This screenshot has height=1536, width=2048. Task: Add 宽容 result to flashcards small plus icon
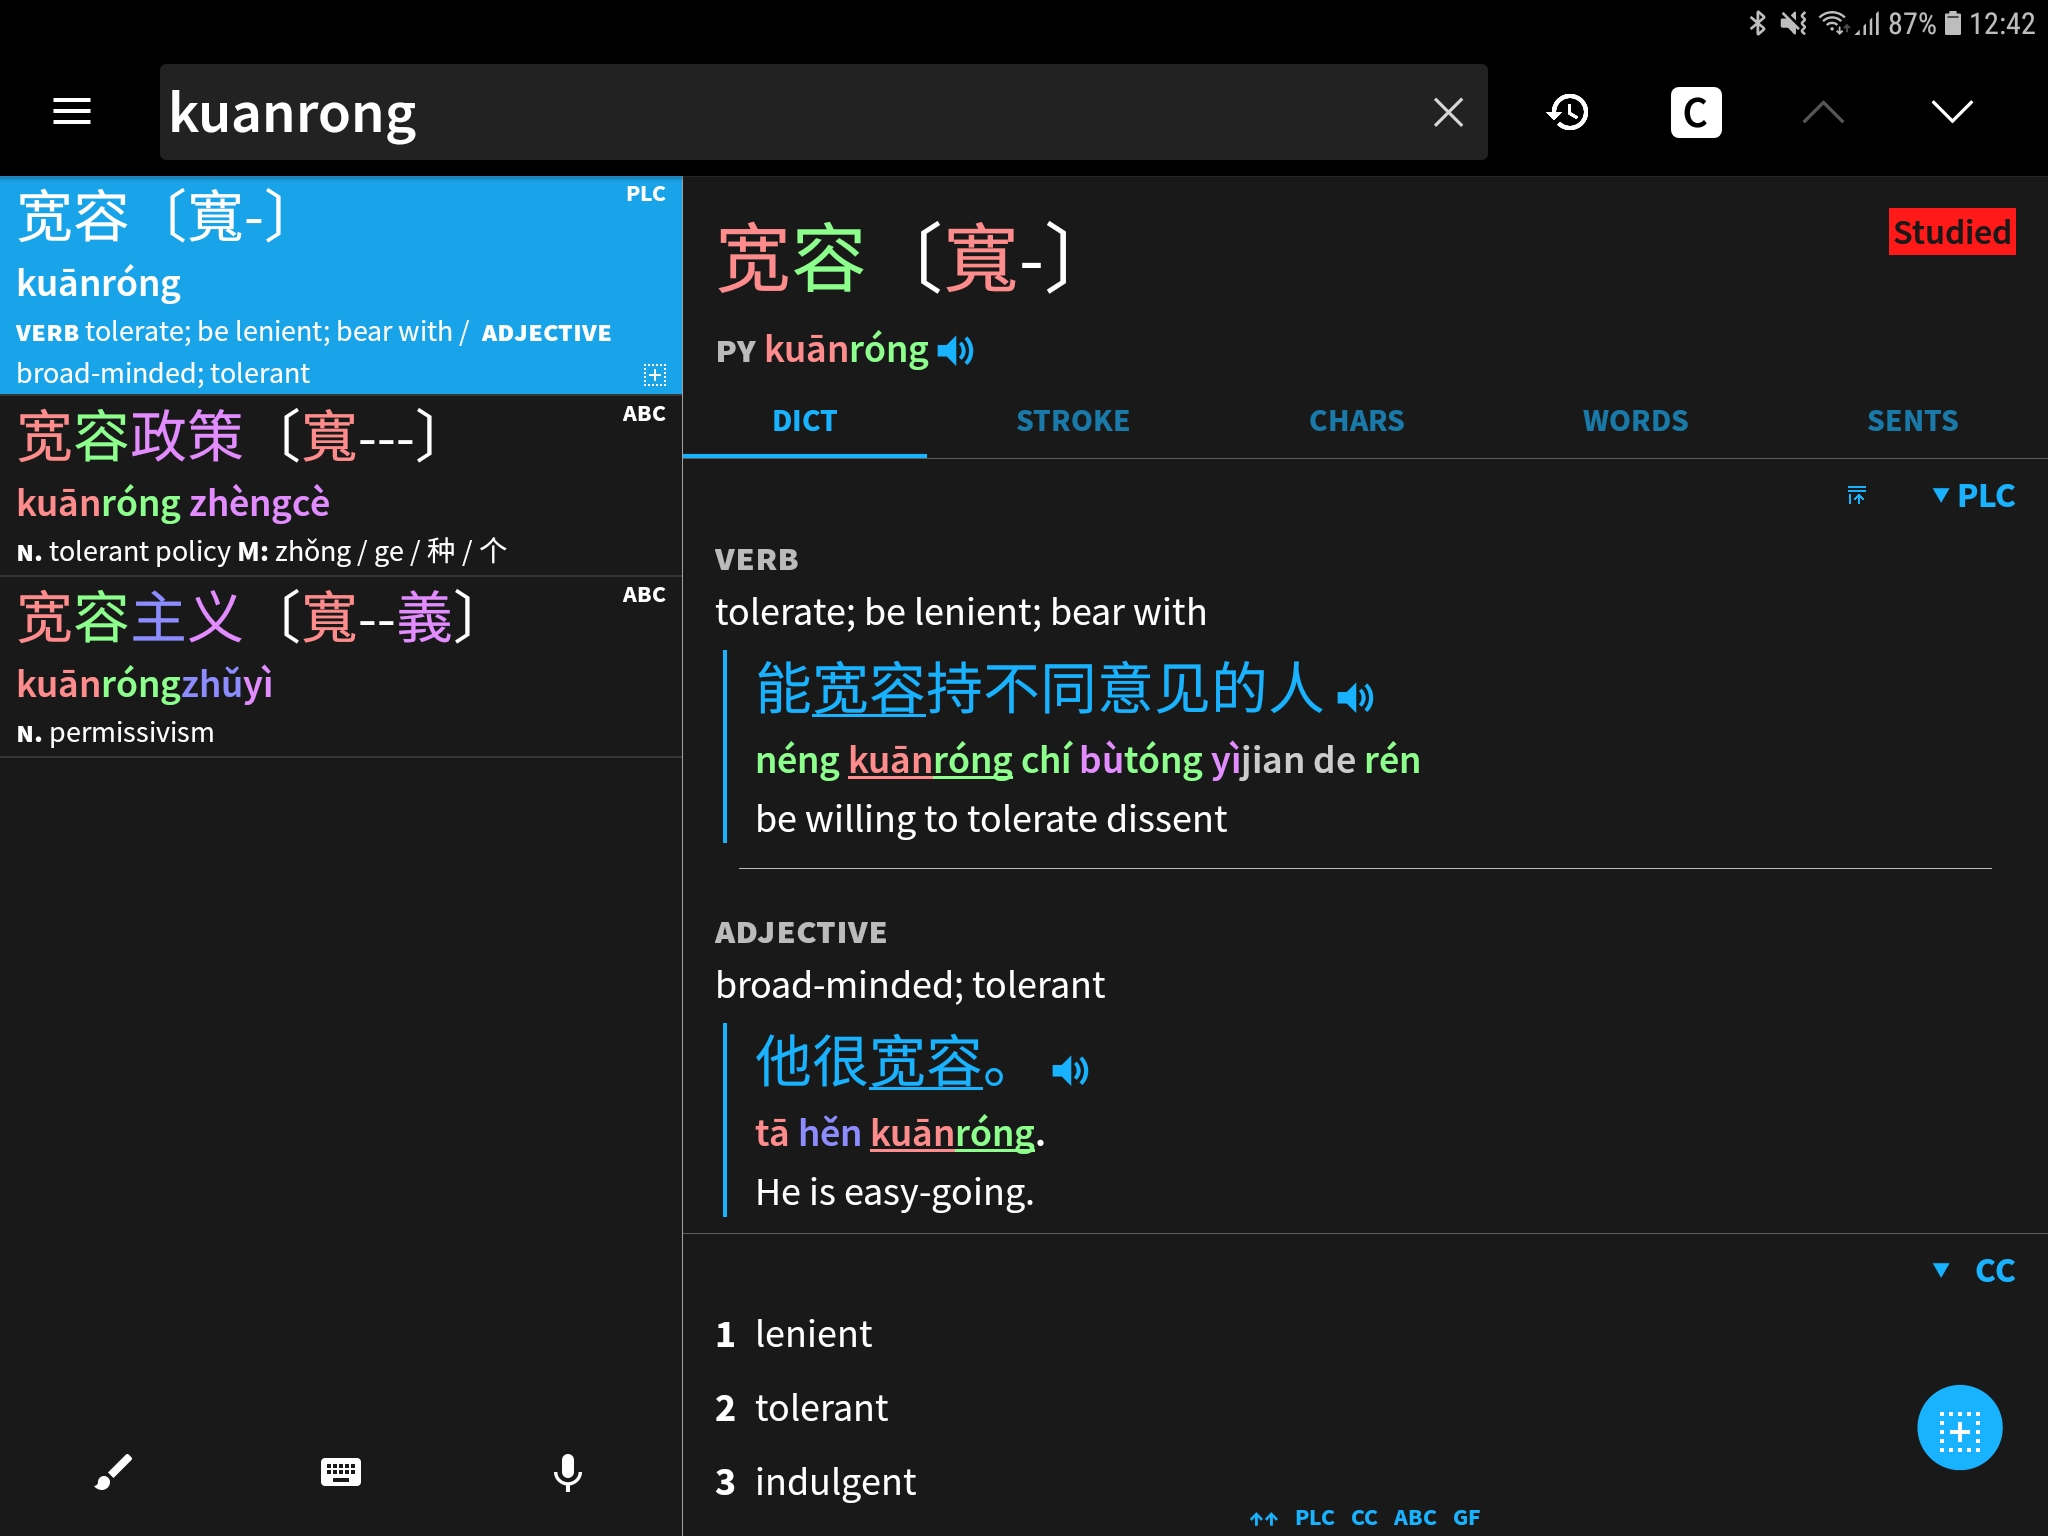(655, 375)
